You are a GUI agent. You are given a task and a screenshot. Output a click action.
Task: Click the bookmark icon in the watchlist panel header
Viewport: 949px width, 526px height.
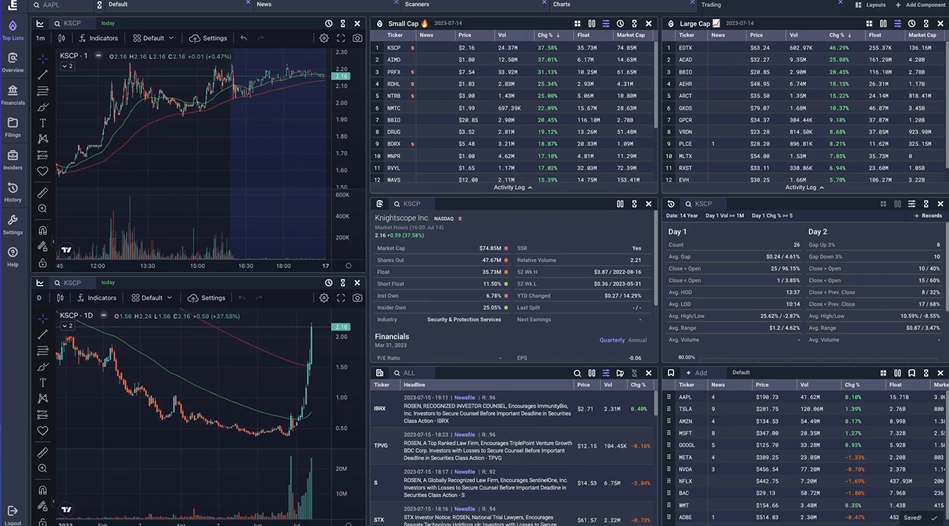[911, 373]
